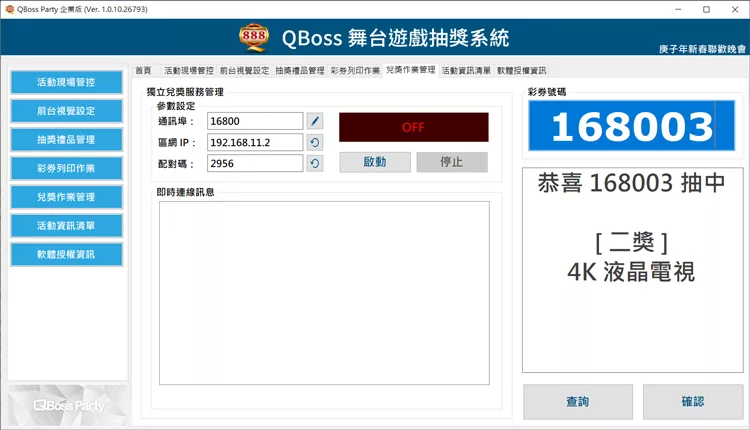
Task: Click the red OFF status indicator
Action: [x=413, y=127]
